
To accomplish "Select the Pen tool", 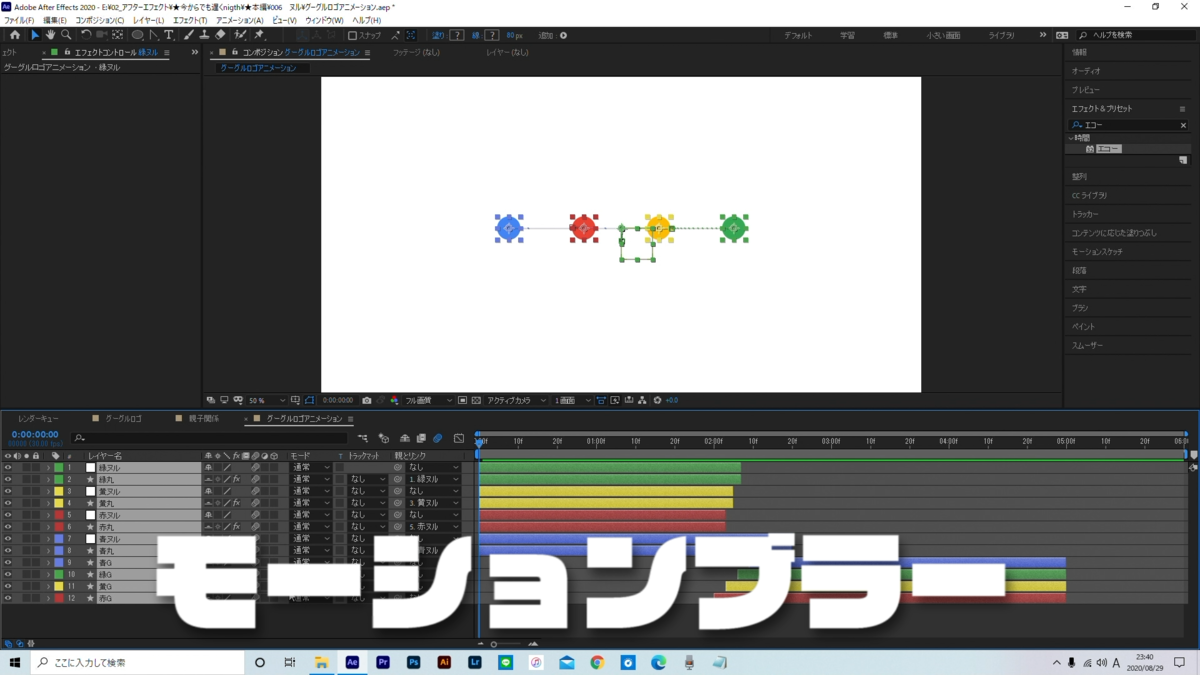I will (x=154, y=35).
